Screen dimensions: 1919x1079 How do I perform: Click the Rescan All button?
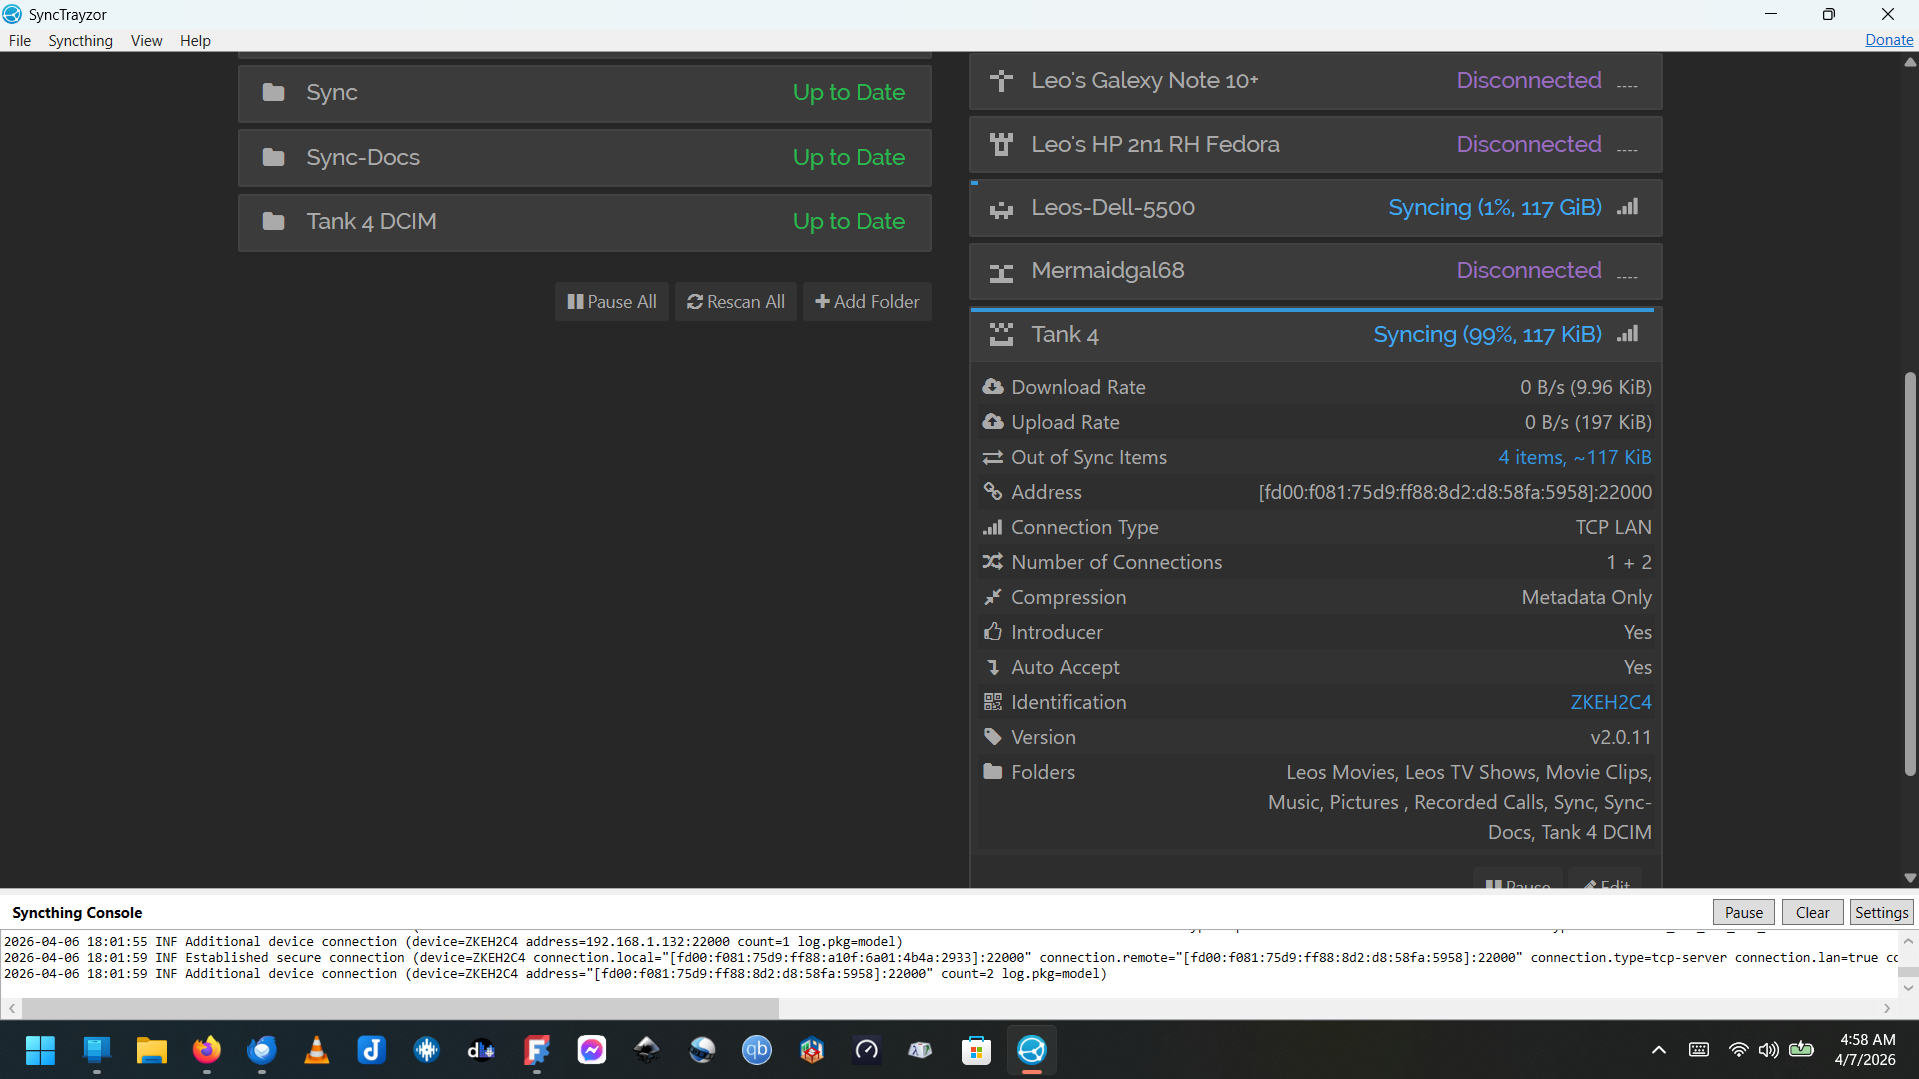[x=736, y=302]
